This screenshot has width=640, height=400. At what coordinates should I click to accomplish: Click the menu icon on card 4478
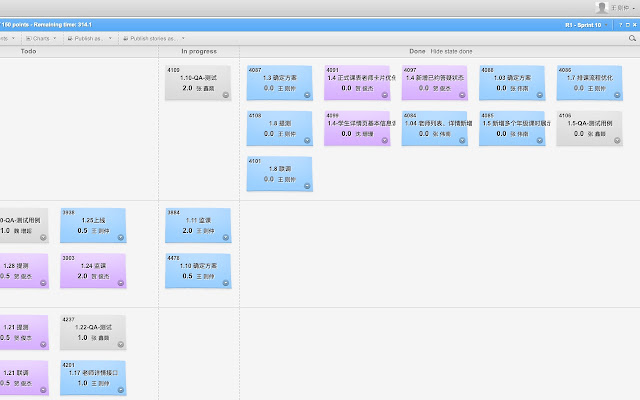click(x=225, y=283)
